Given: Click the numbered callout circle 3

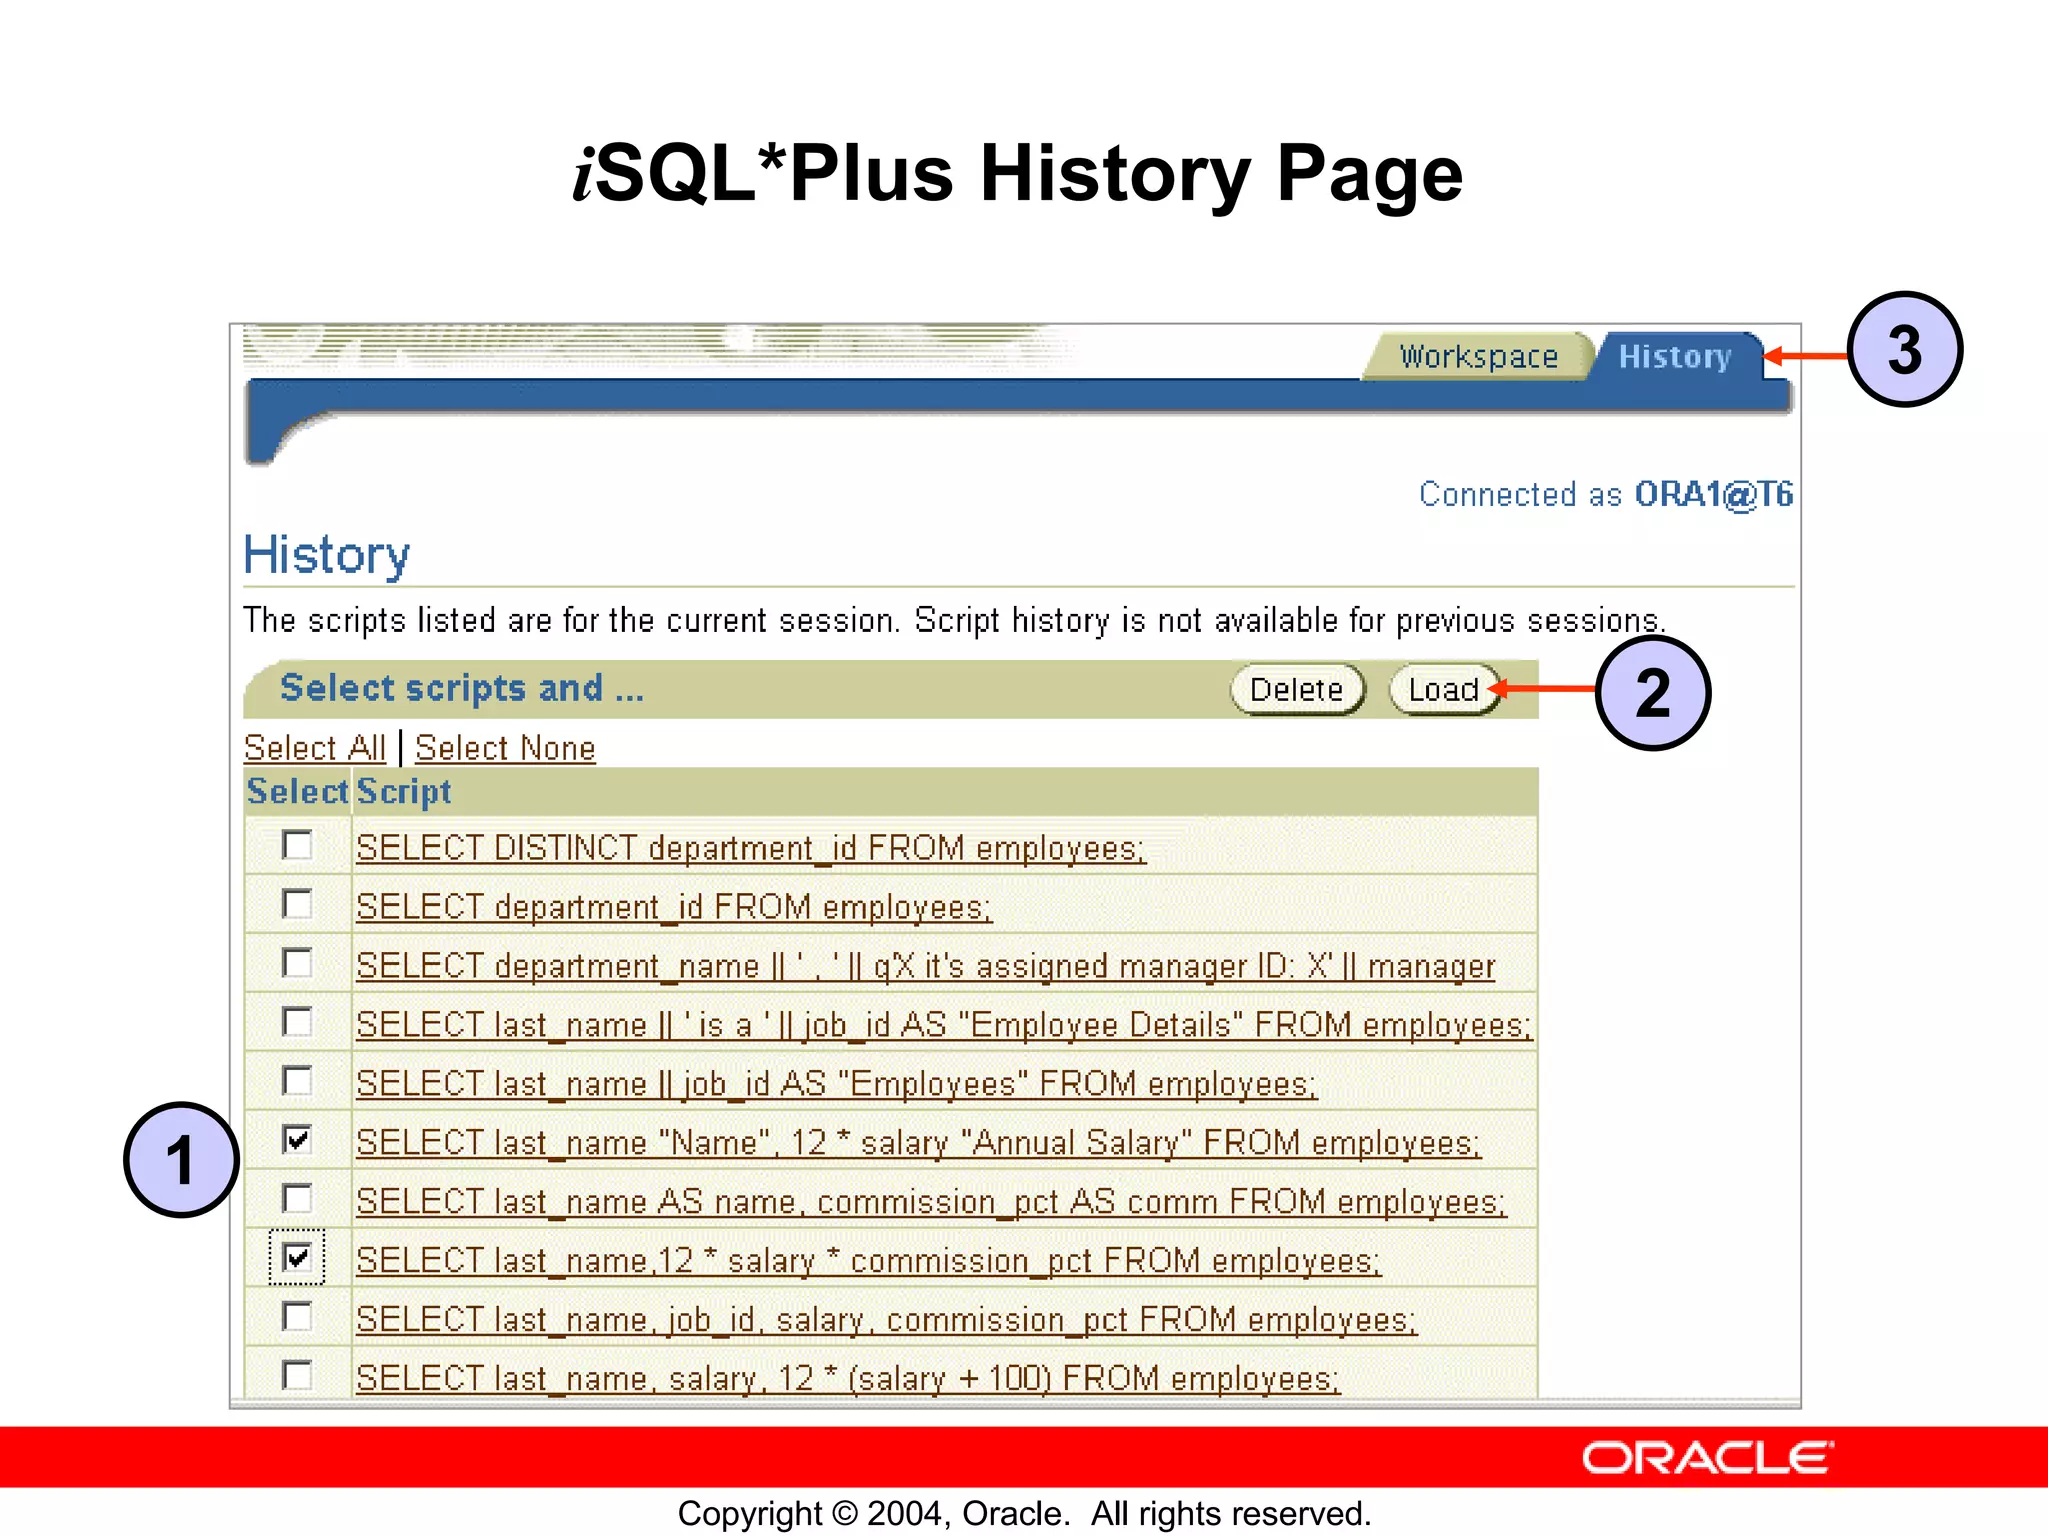Looking at the screenshot, I should 1904,350.
